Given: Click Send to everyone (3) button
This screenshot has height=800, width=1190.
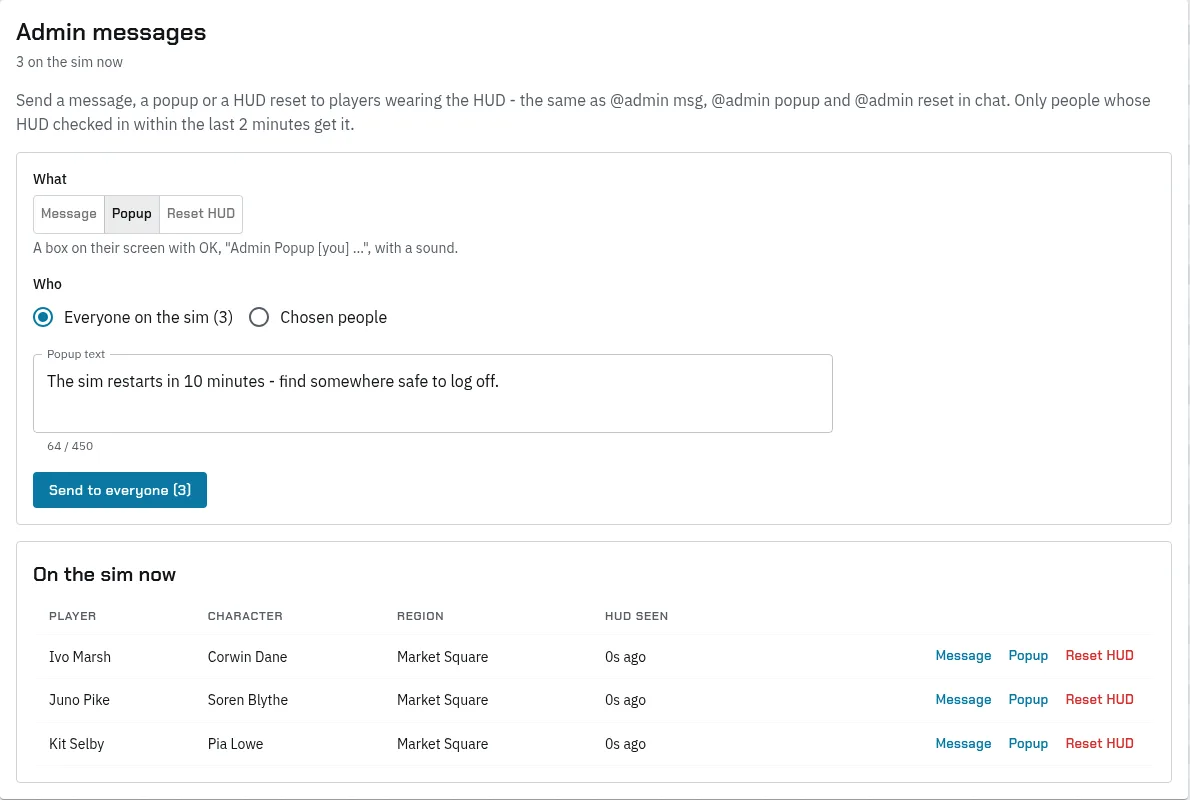Looking at the screenshot, I should pyautogui.click(x=120, y=490).
